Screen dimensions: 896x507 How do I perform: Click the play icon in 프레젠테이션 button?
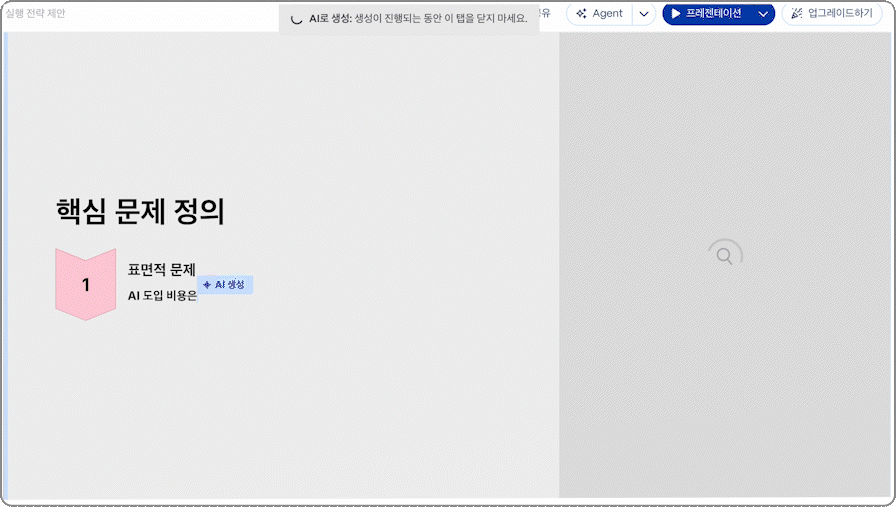click(x=676, y=14)
